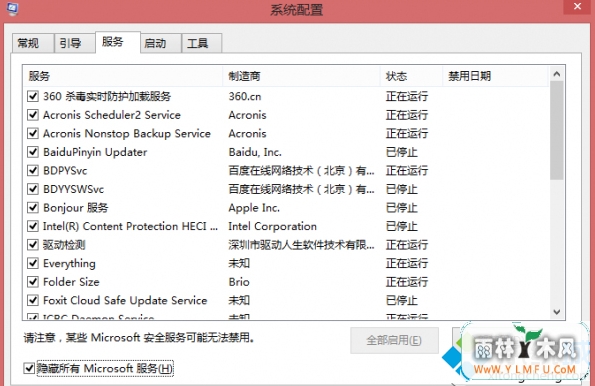This screenshot has width=595, height=386.
Task: Click 已停止 status of Intel(R) Content row
Action: pyautogui.click(x=401, y=227)
